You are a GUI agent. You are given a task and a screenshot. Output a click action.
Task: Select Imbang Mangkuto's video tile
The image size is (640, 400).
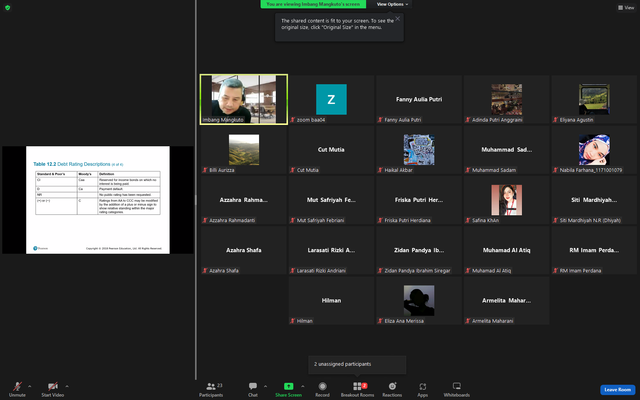click(x=244, y=99)
